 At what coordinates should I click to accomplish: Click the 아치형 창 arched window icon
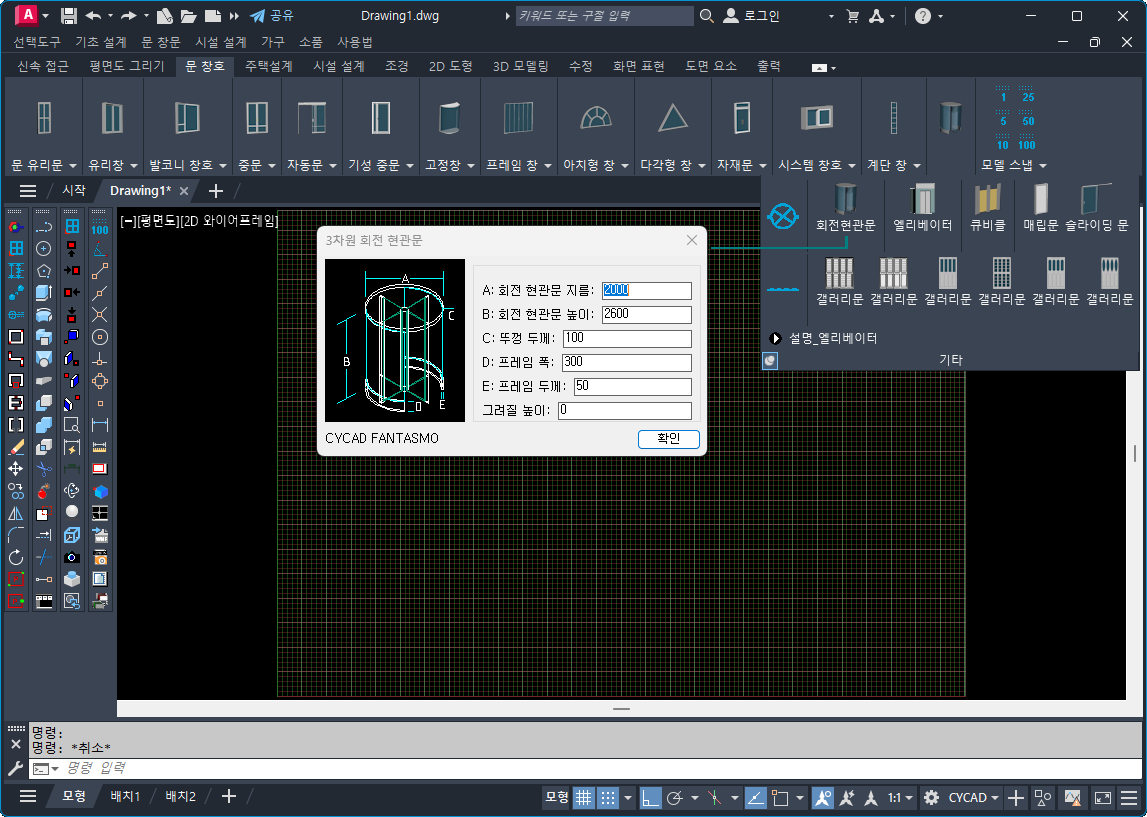coord(595,118)
